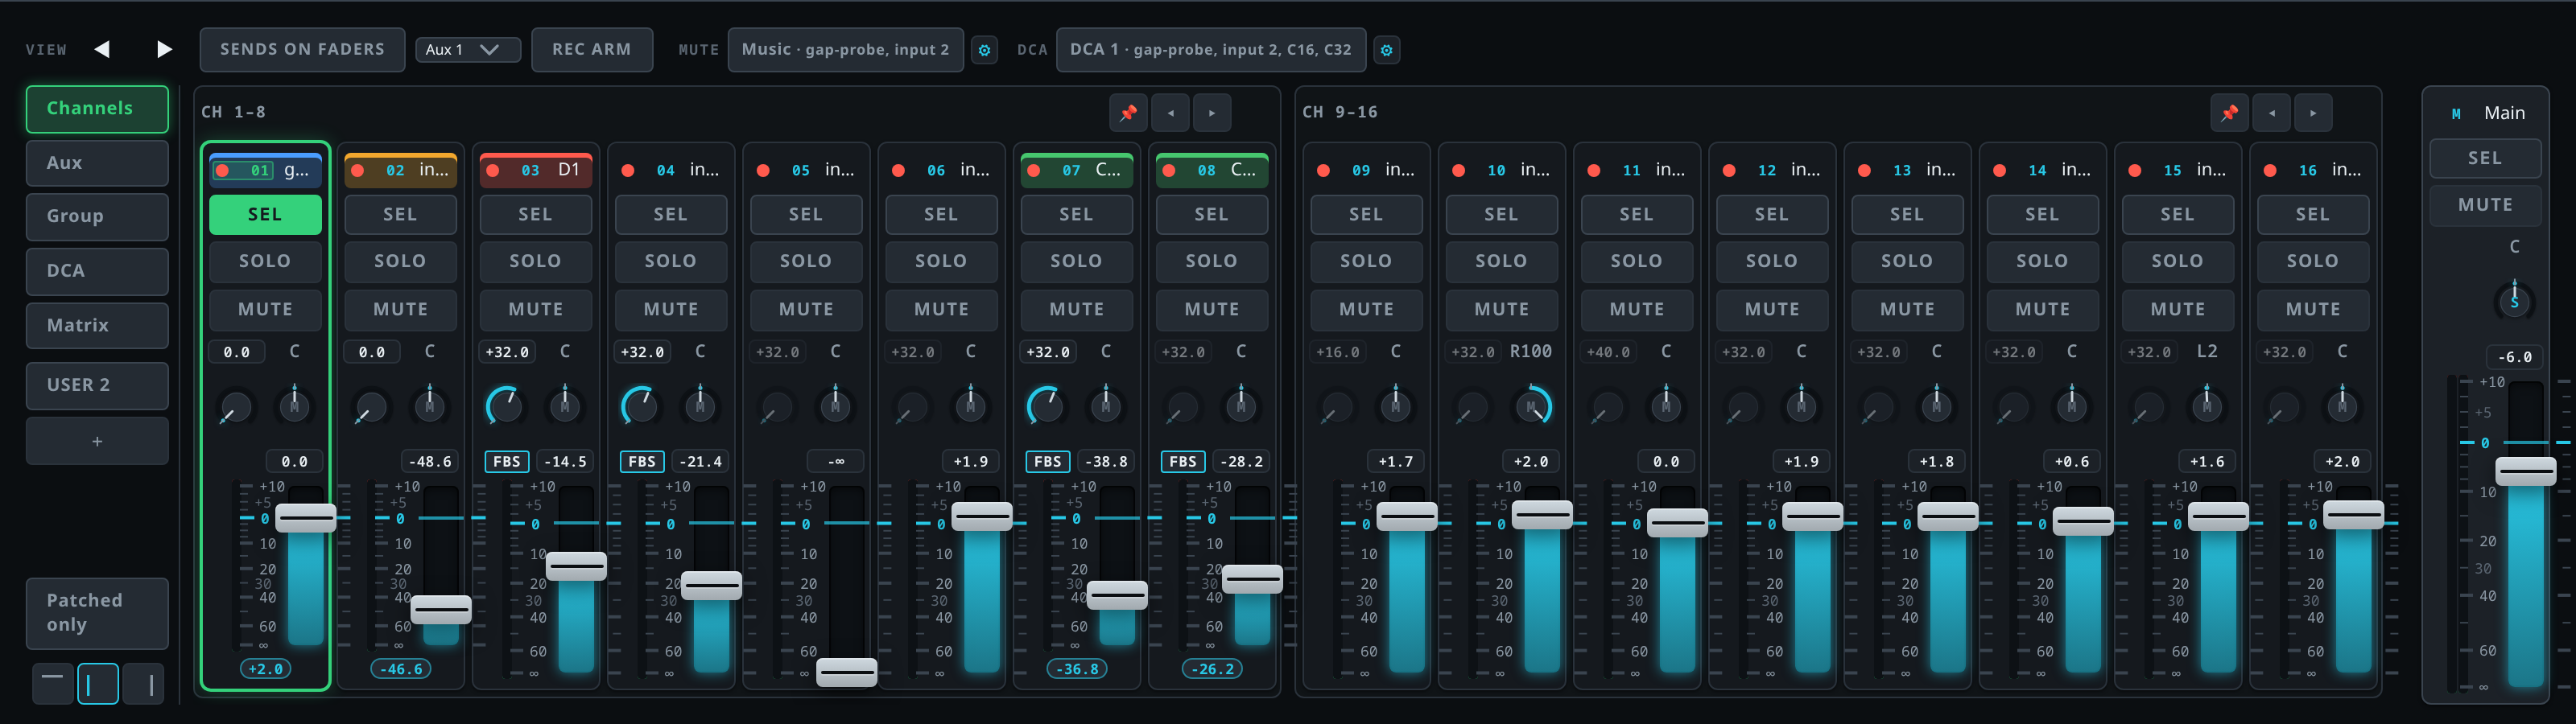
Task: Click CH 1-8 bank left arrow
Action: pos(1170,113)
